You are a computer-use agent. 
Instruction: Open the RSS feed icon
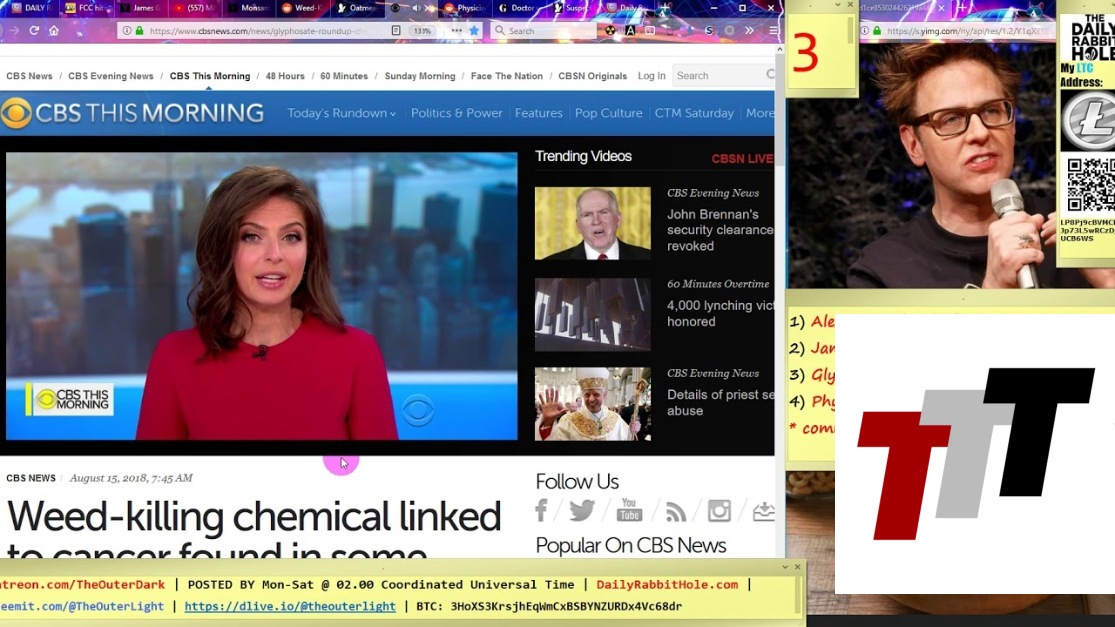676,512
